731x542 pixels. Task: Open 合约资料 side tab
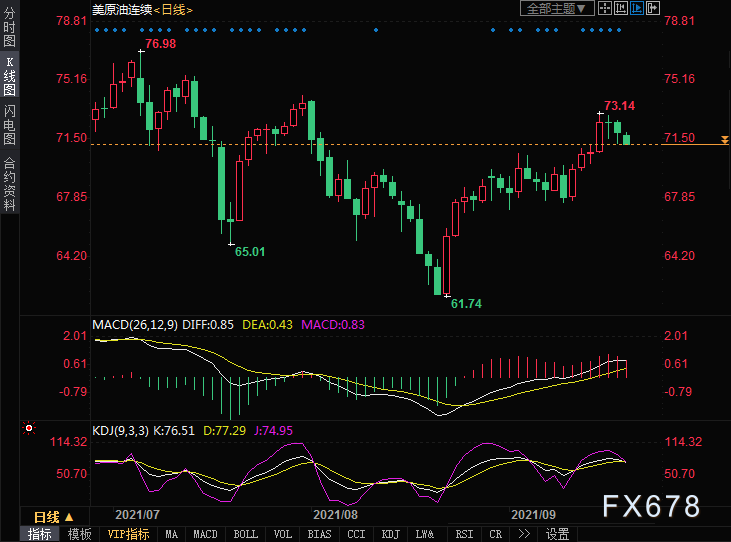9,184
